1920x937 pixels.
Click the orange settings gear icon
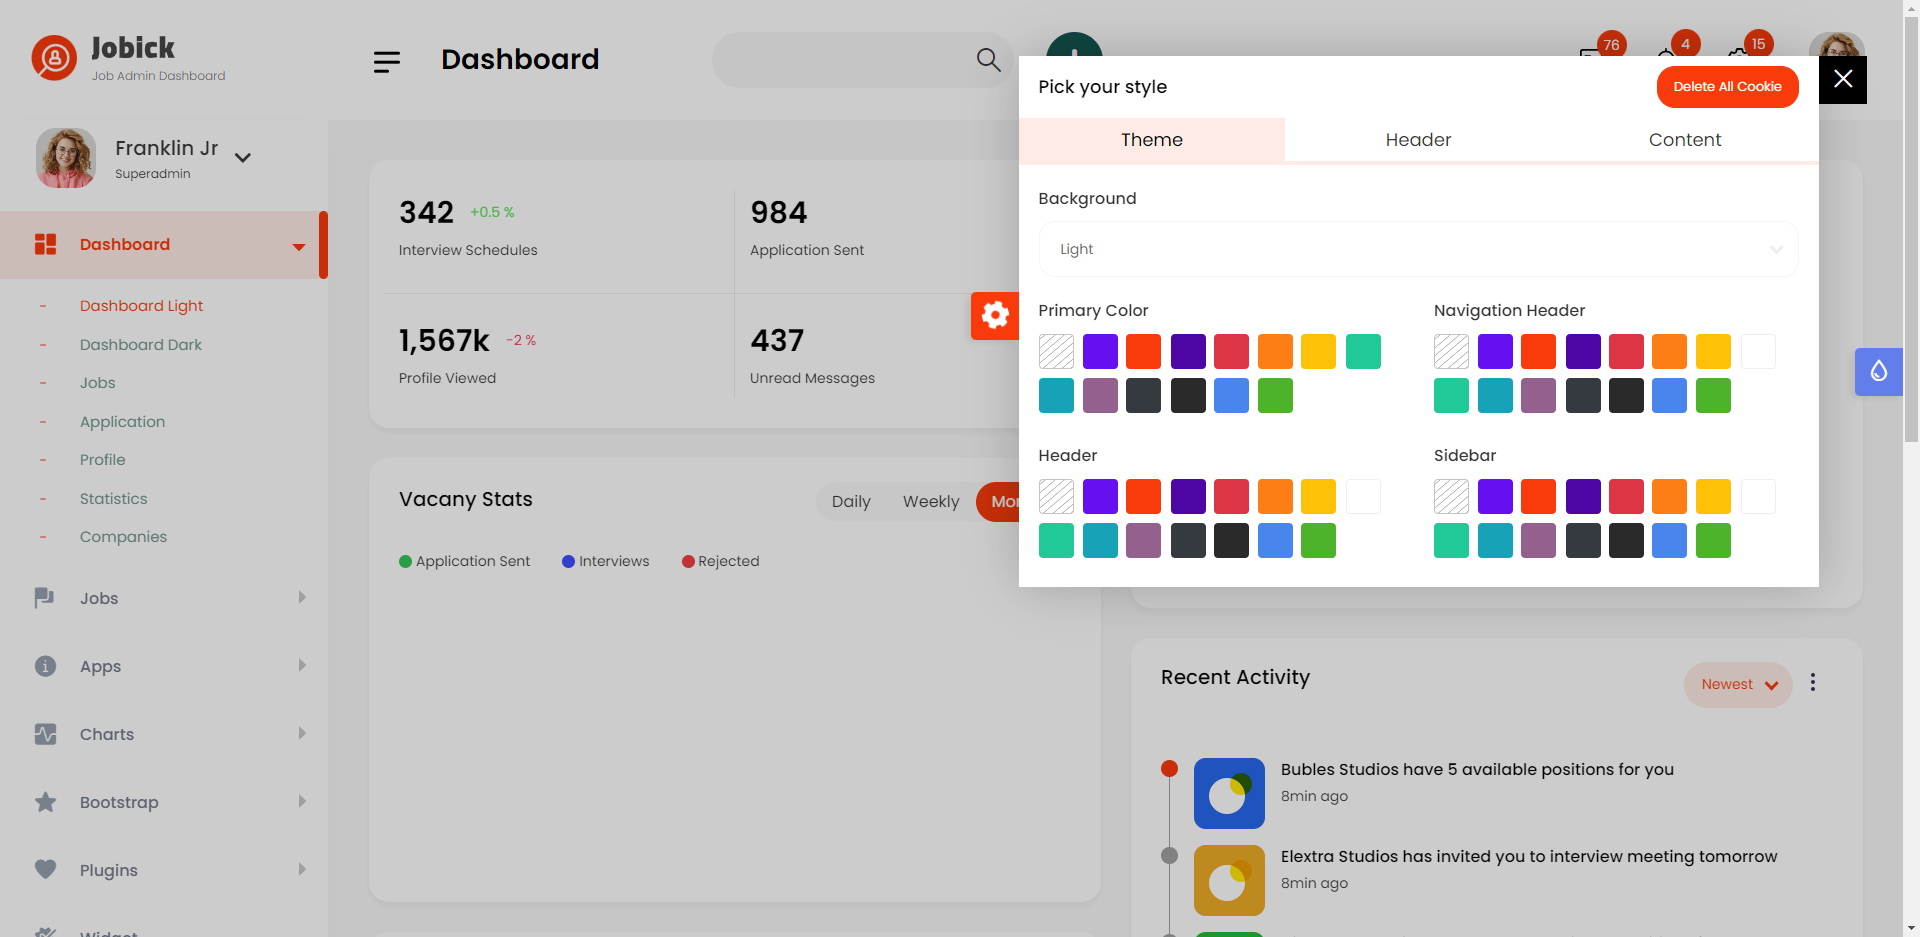point(995,316)
